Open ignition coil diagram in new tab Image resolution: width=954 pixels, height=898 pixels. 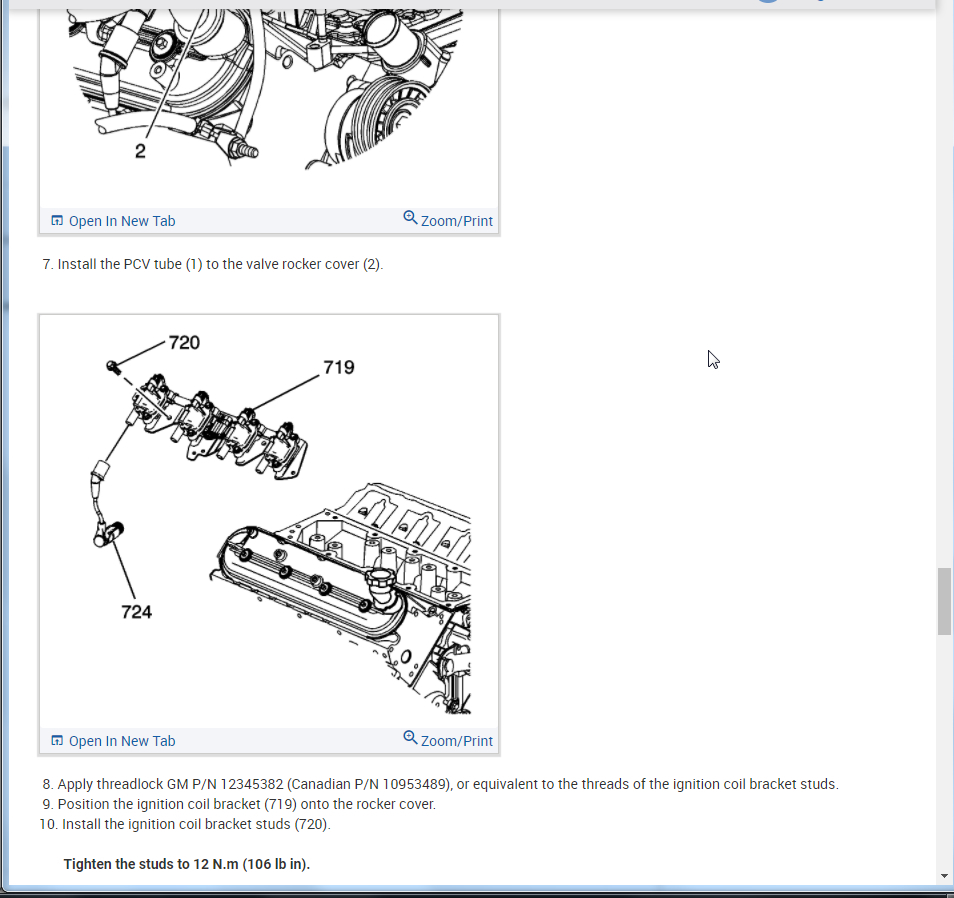point(113,741)
